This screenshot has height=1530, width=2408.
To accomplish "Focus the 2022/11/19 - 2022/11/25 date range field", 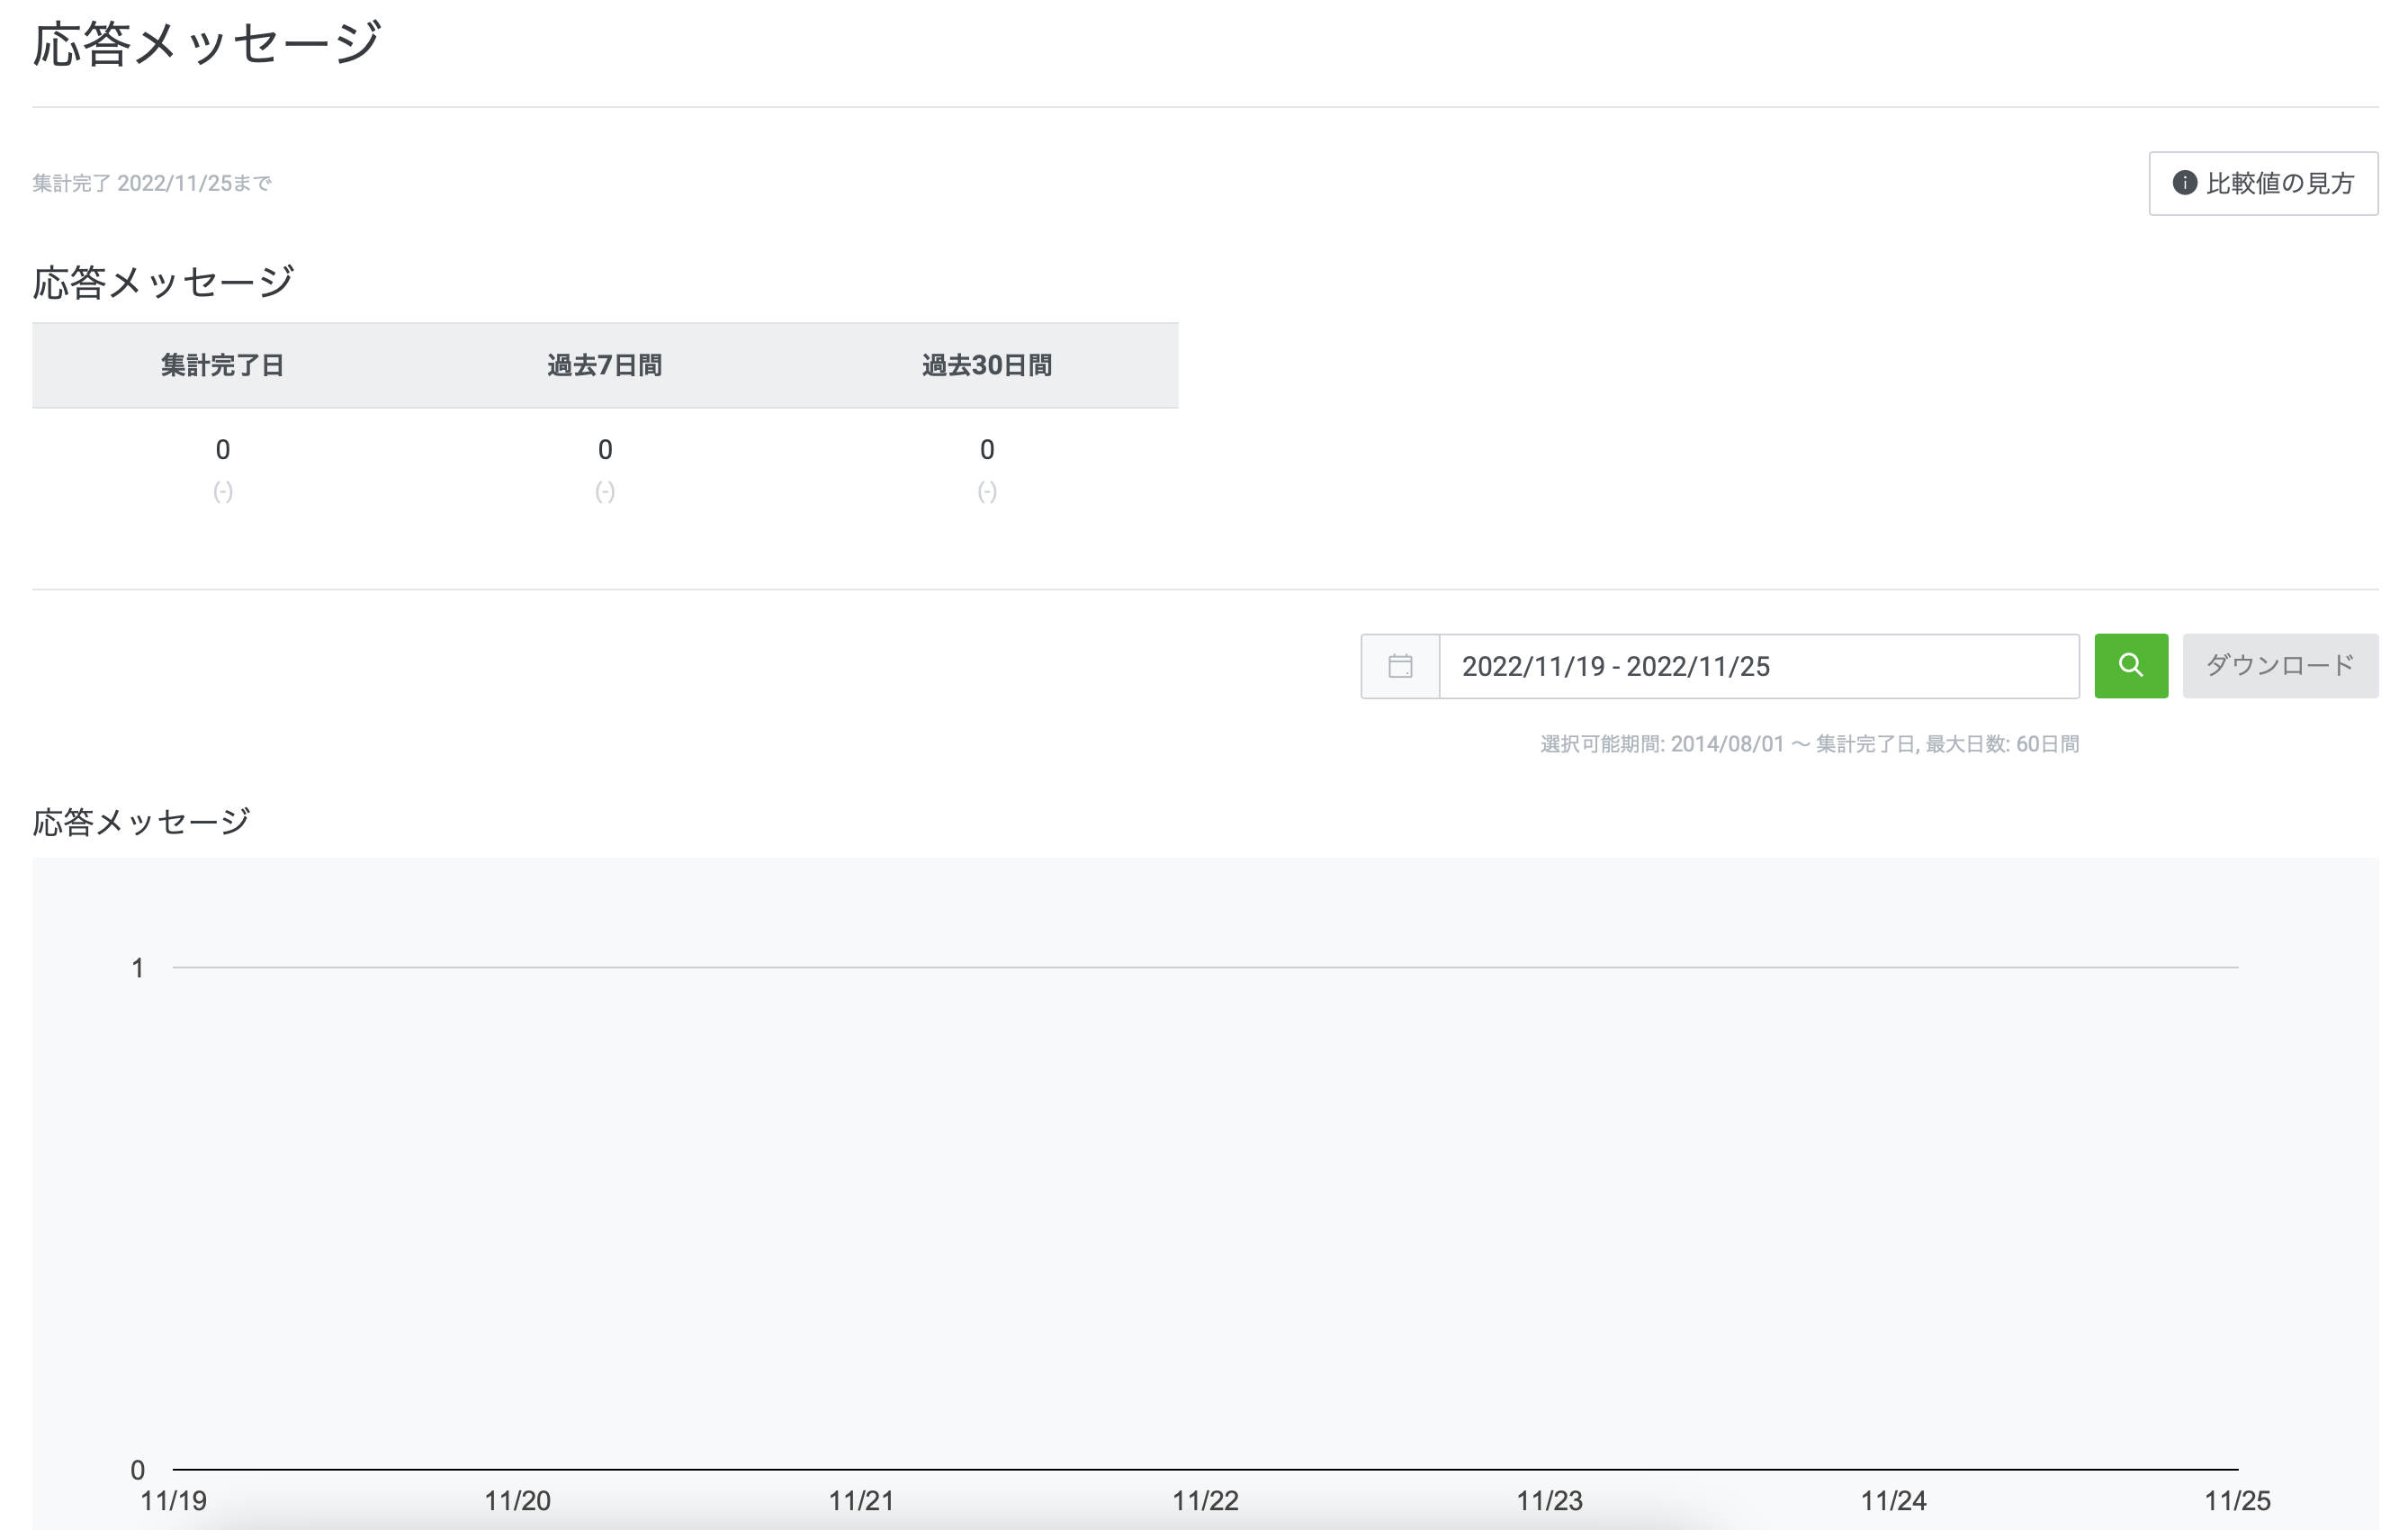I will point(1759,666).
